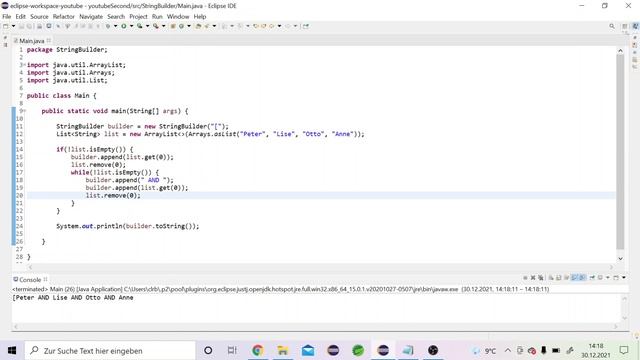Click the Open Perspective icon

point(625,26)
